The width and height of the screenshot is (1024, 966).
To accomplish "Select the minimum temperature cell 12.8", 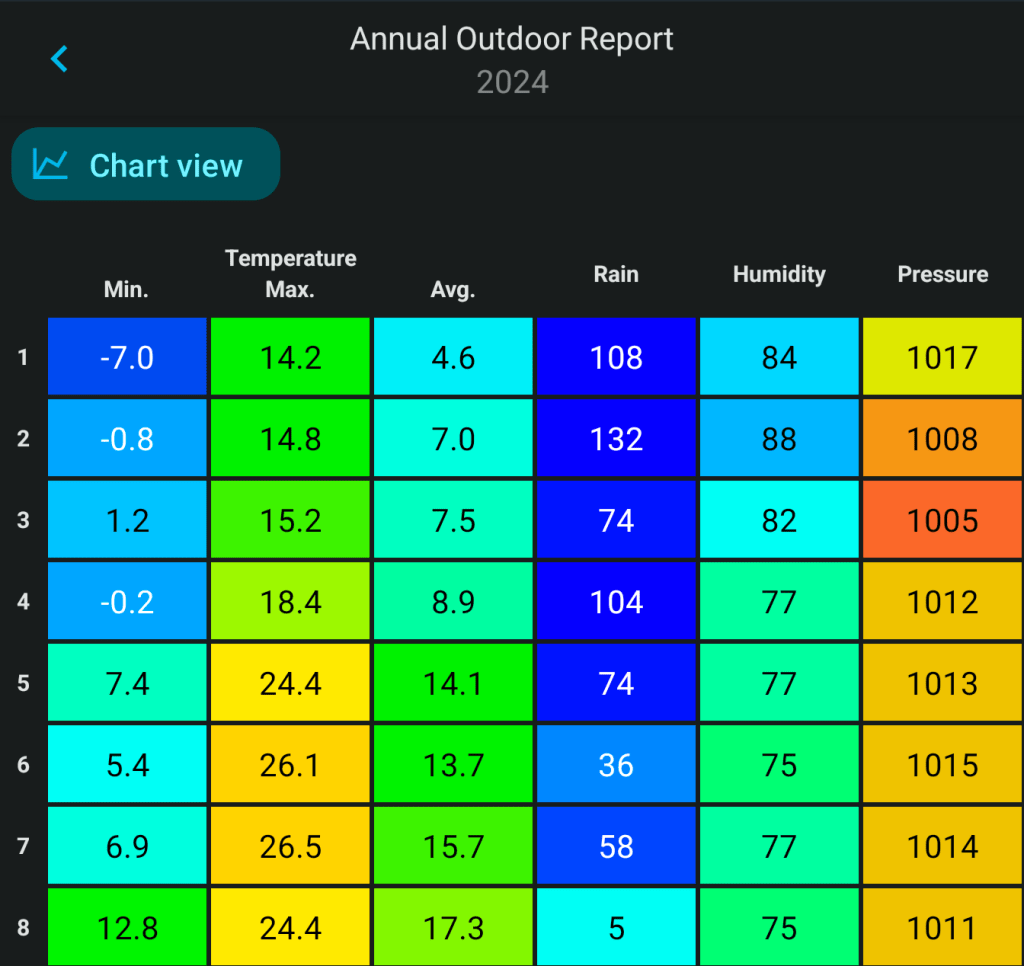I will [x=127, y=927].
